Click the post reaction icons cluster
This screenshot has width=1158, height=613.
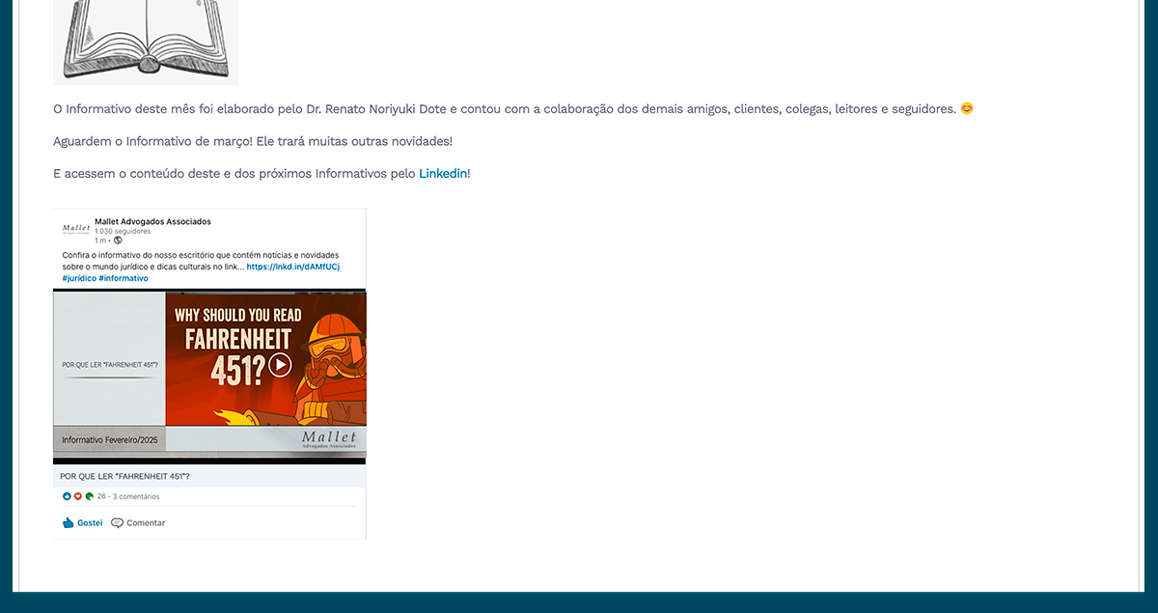coord(78,496)
